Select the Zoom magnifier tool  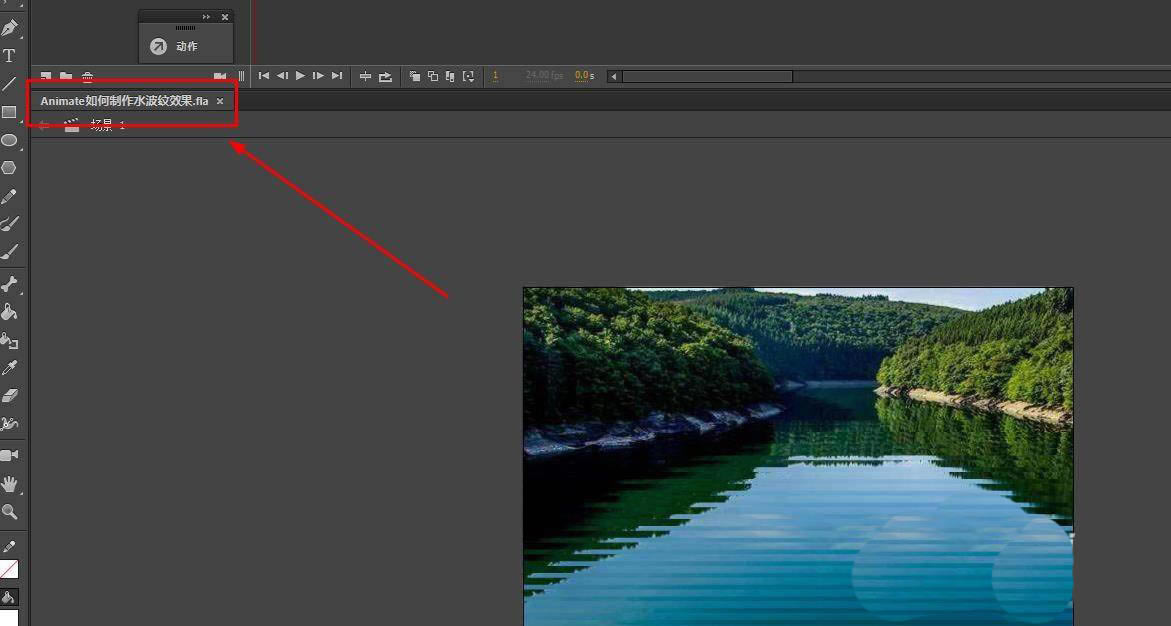9,512
